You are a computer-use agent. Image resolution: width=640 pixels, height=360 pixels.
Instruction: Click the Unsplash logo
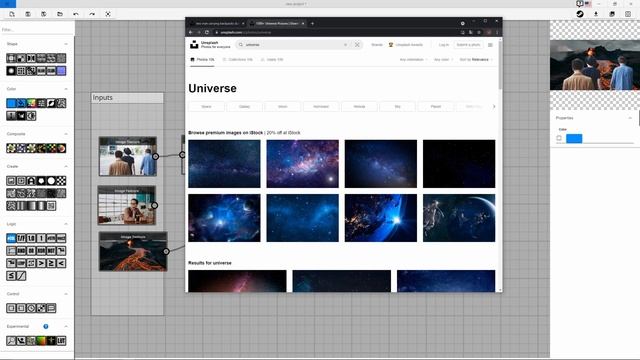[194, 45]
